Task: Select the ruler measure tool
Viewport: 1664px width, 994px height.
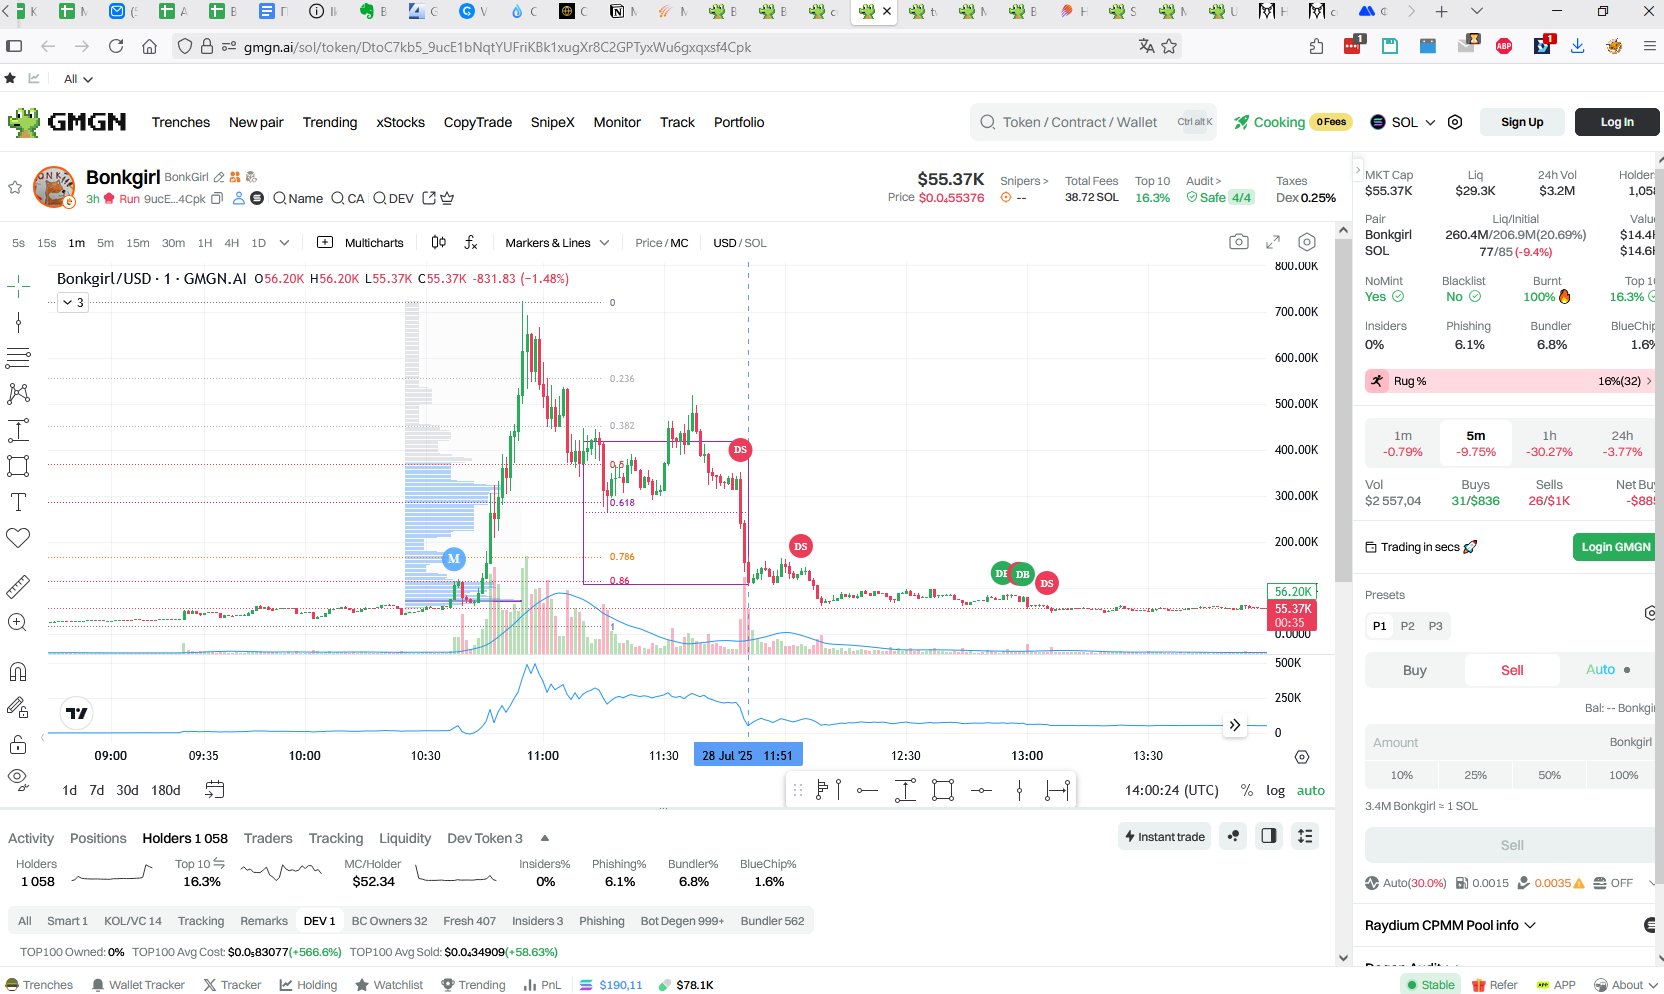Action: [18, 587]
